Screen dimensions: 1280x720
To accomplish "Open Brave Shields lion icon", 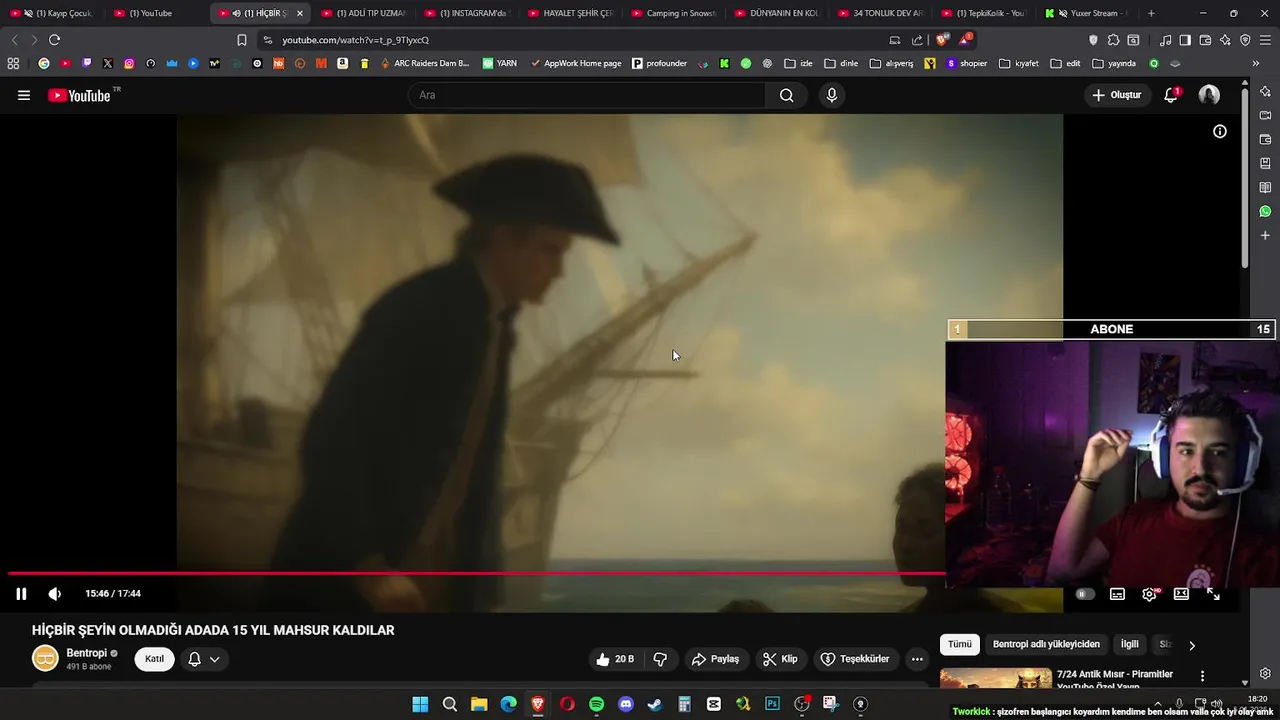I will 942,40.
